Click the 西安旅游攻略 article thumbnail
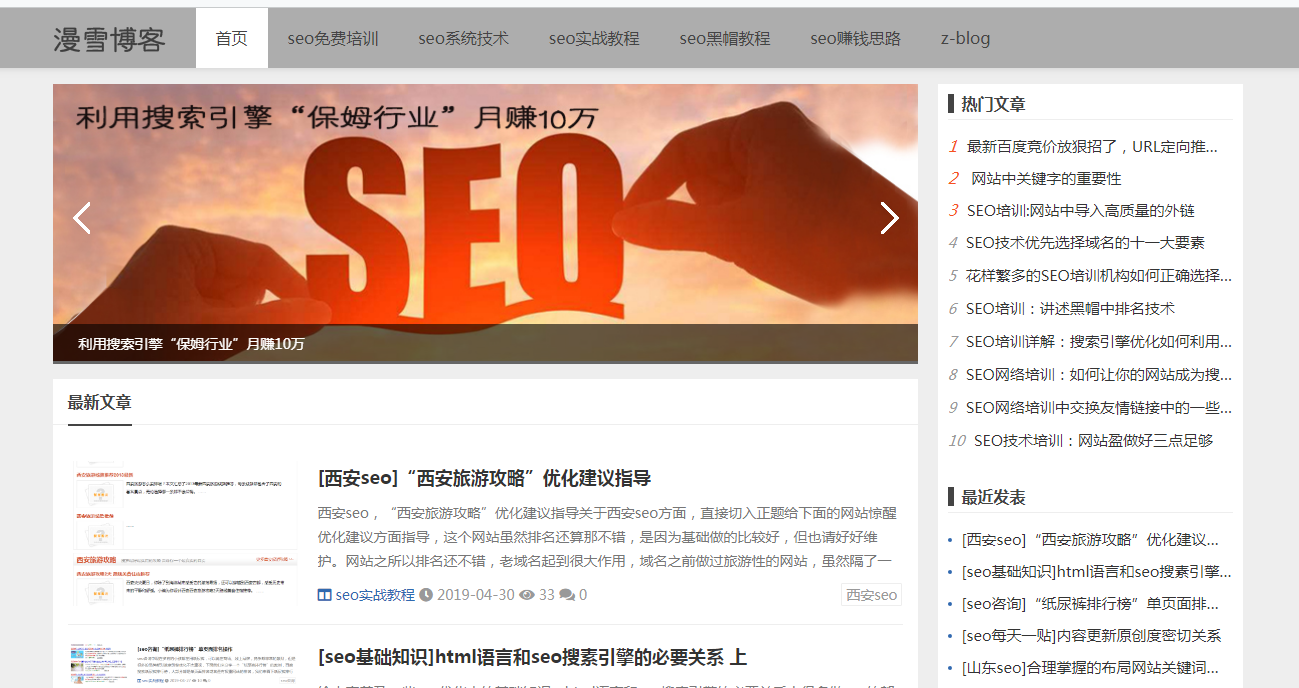Image resolution: width=1299 pixels, height=688 pixels. click(183, 535)
